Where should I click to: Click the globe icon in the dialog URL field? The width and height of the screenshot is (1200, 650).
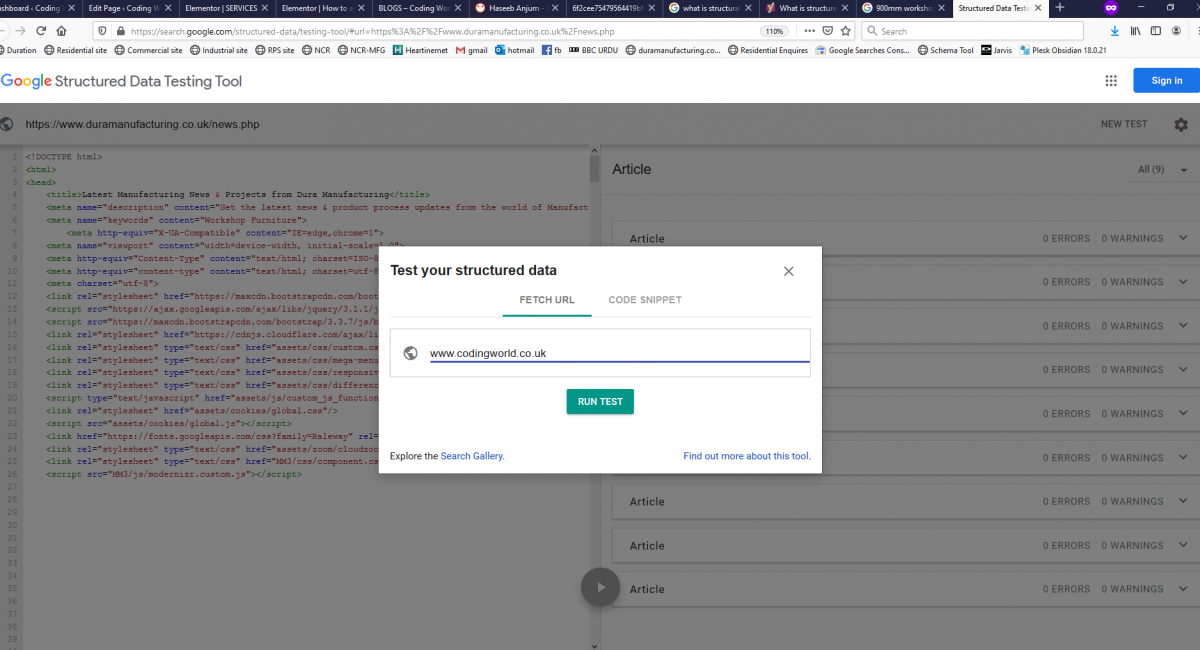tap(410, 353)
